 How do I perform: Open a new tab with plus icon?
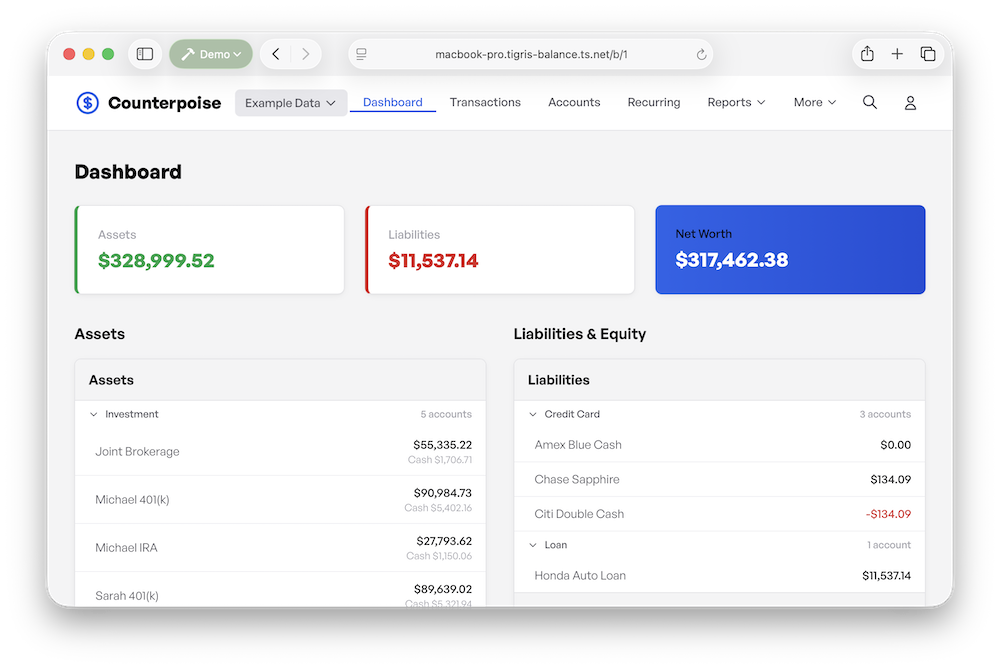click(x=897, y=54)
